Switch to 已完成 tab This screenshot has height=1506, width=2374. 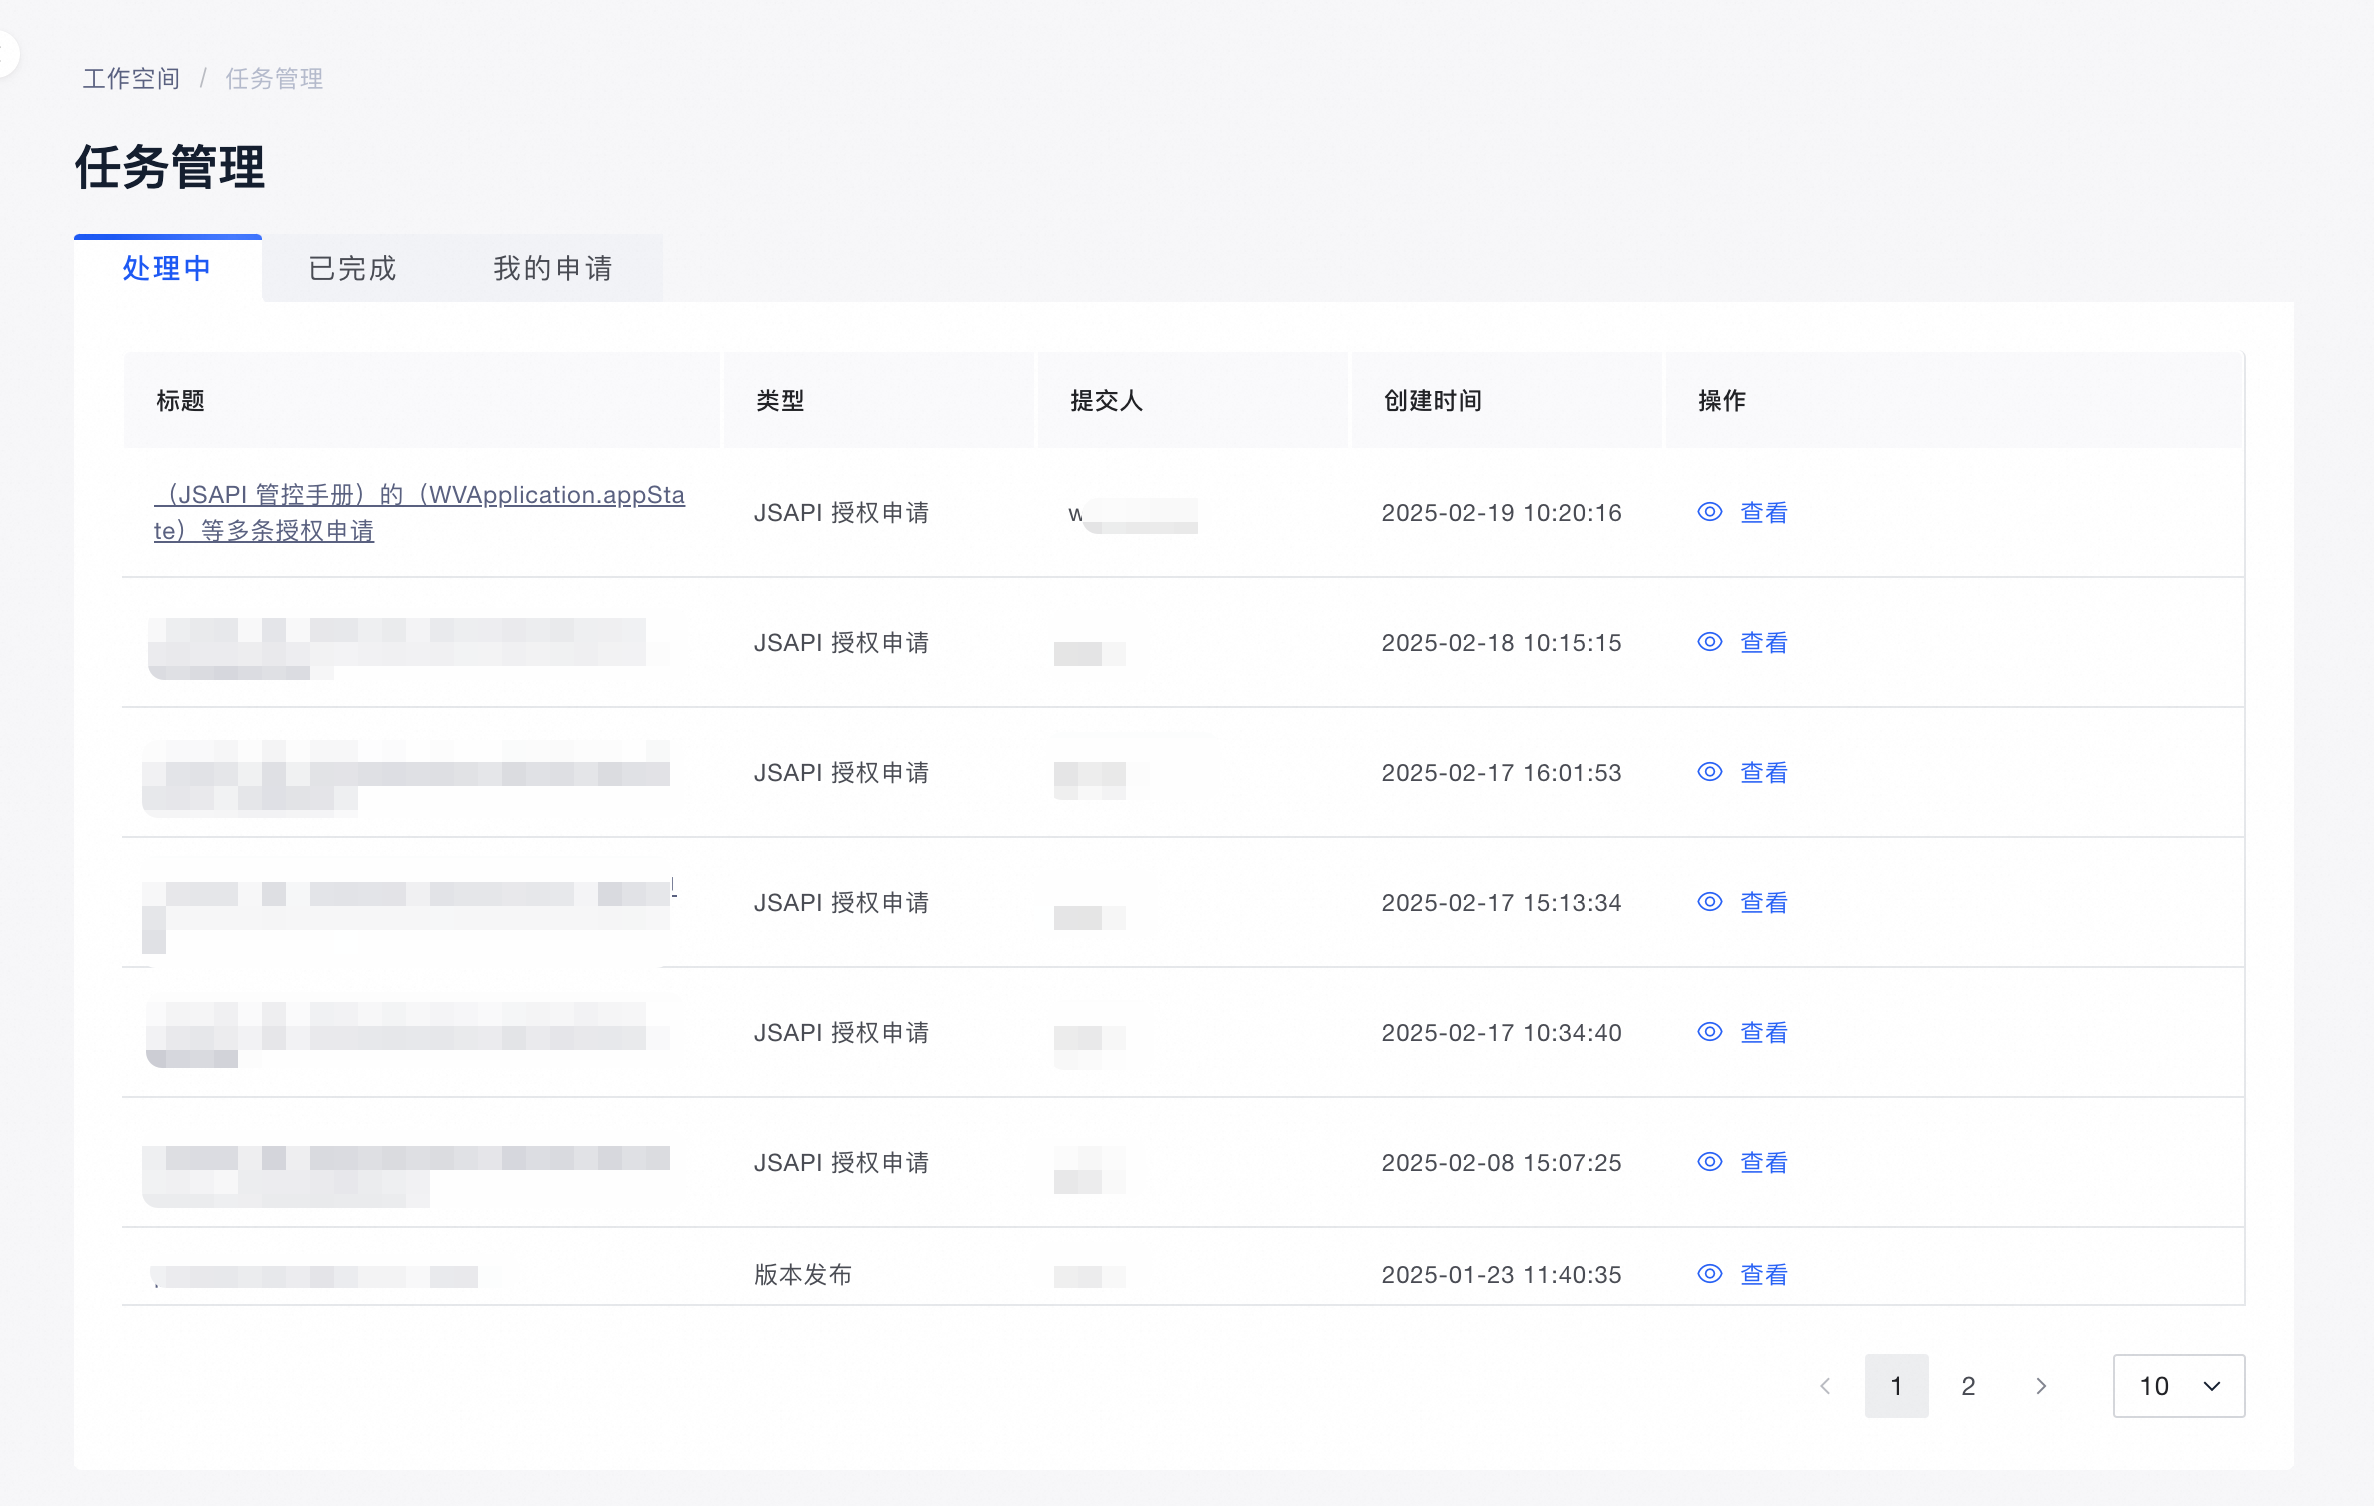pyautogui.click(x=352, y=268)
